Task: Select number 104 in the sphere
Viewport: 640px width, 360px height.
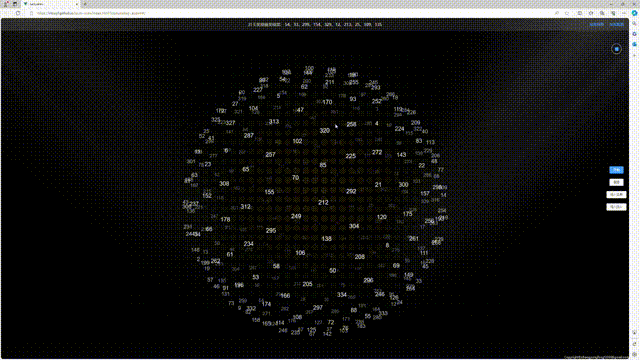Action: [253, 109]
